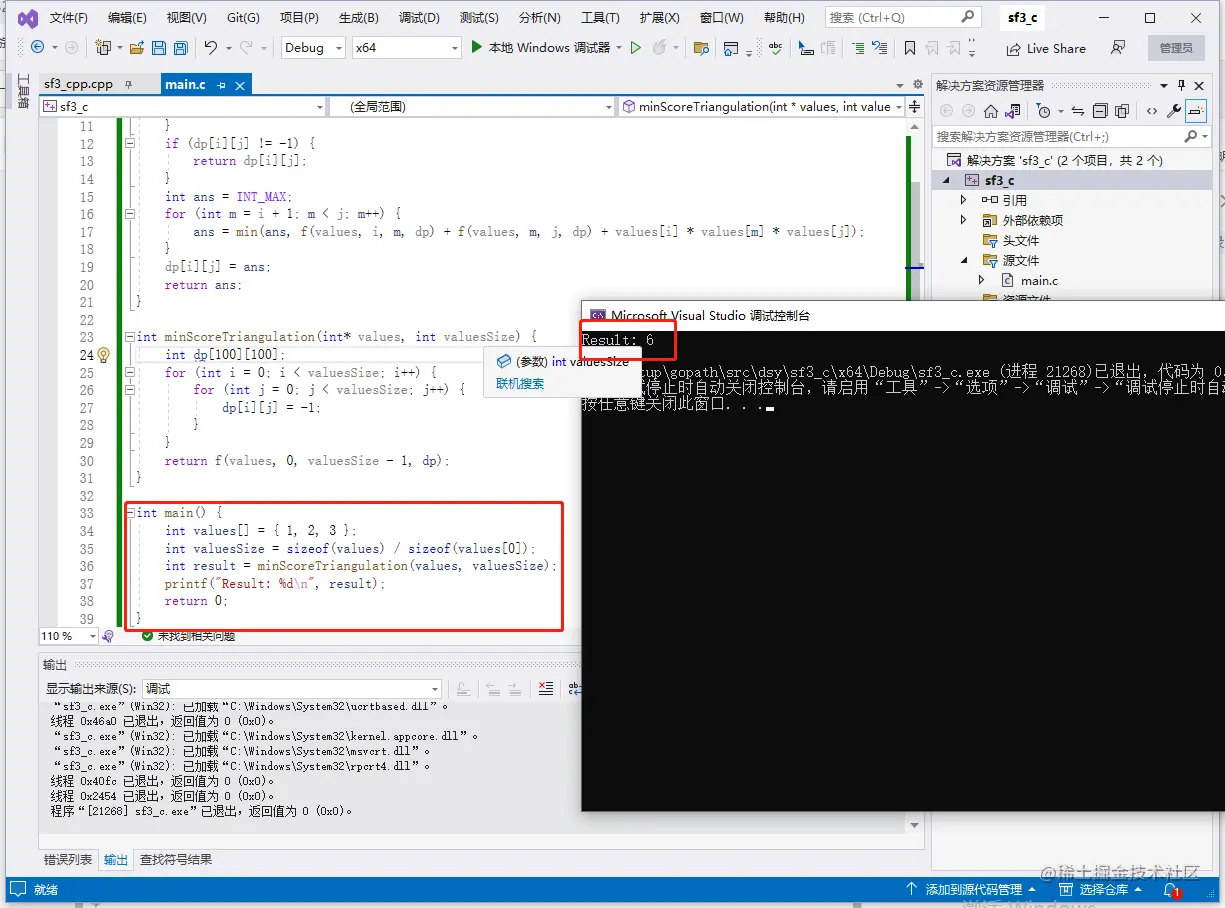Click the feedback person icon
1225x908 pixels.
pyautogui.click(x=1118, y=47)
